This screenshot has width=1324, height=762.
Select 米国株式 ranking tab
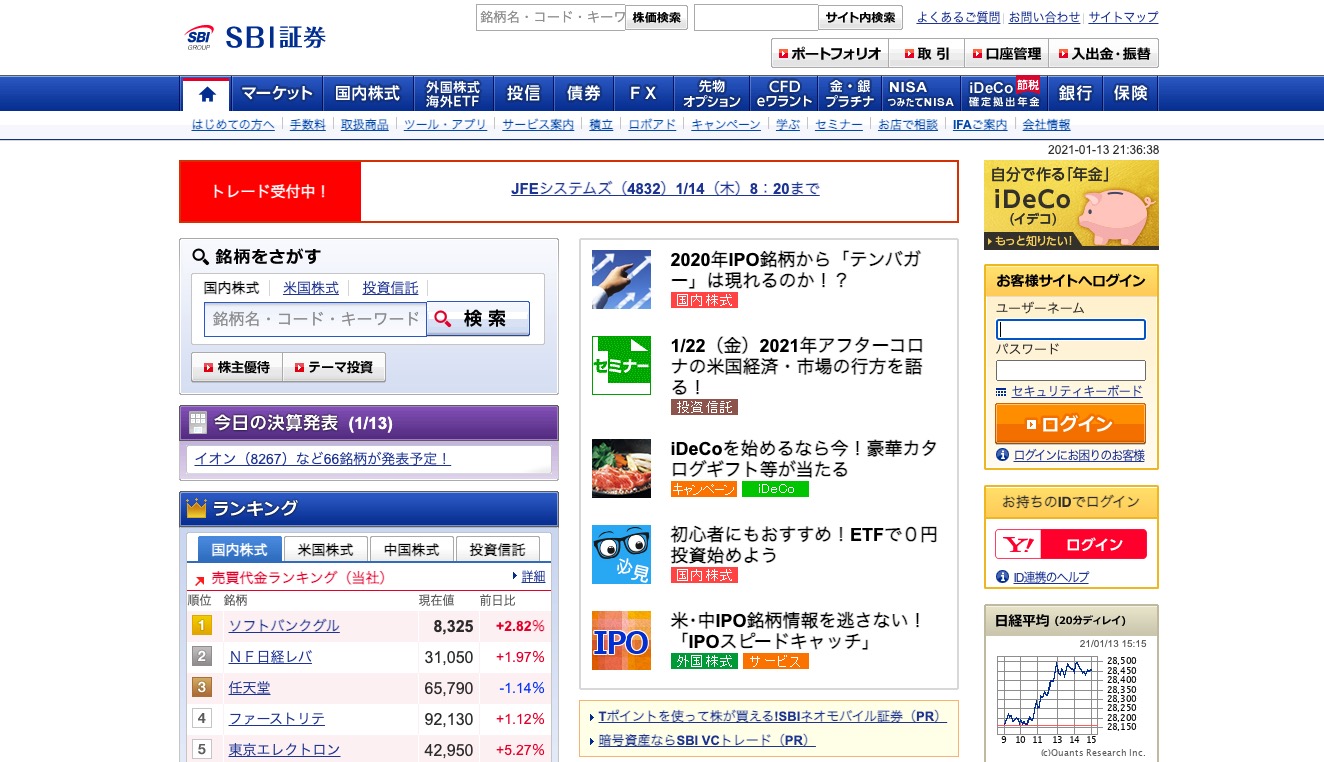coord(326,550)
